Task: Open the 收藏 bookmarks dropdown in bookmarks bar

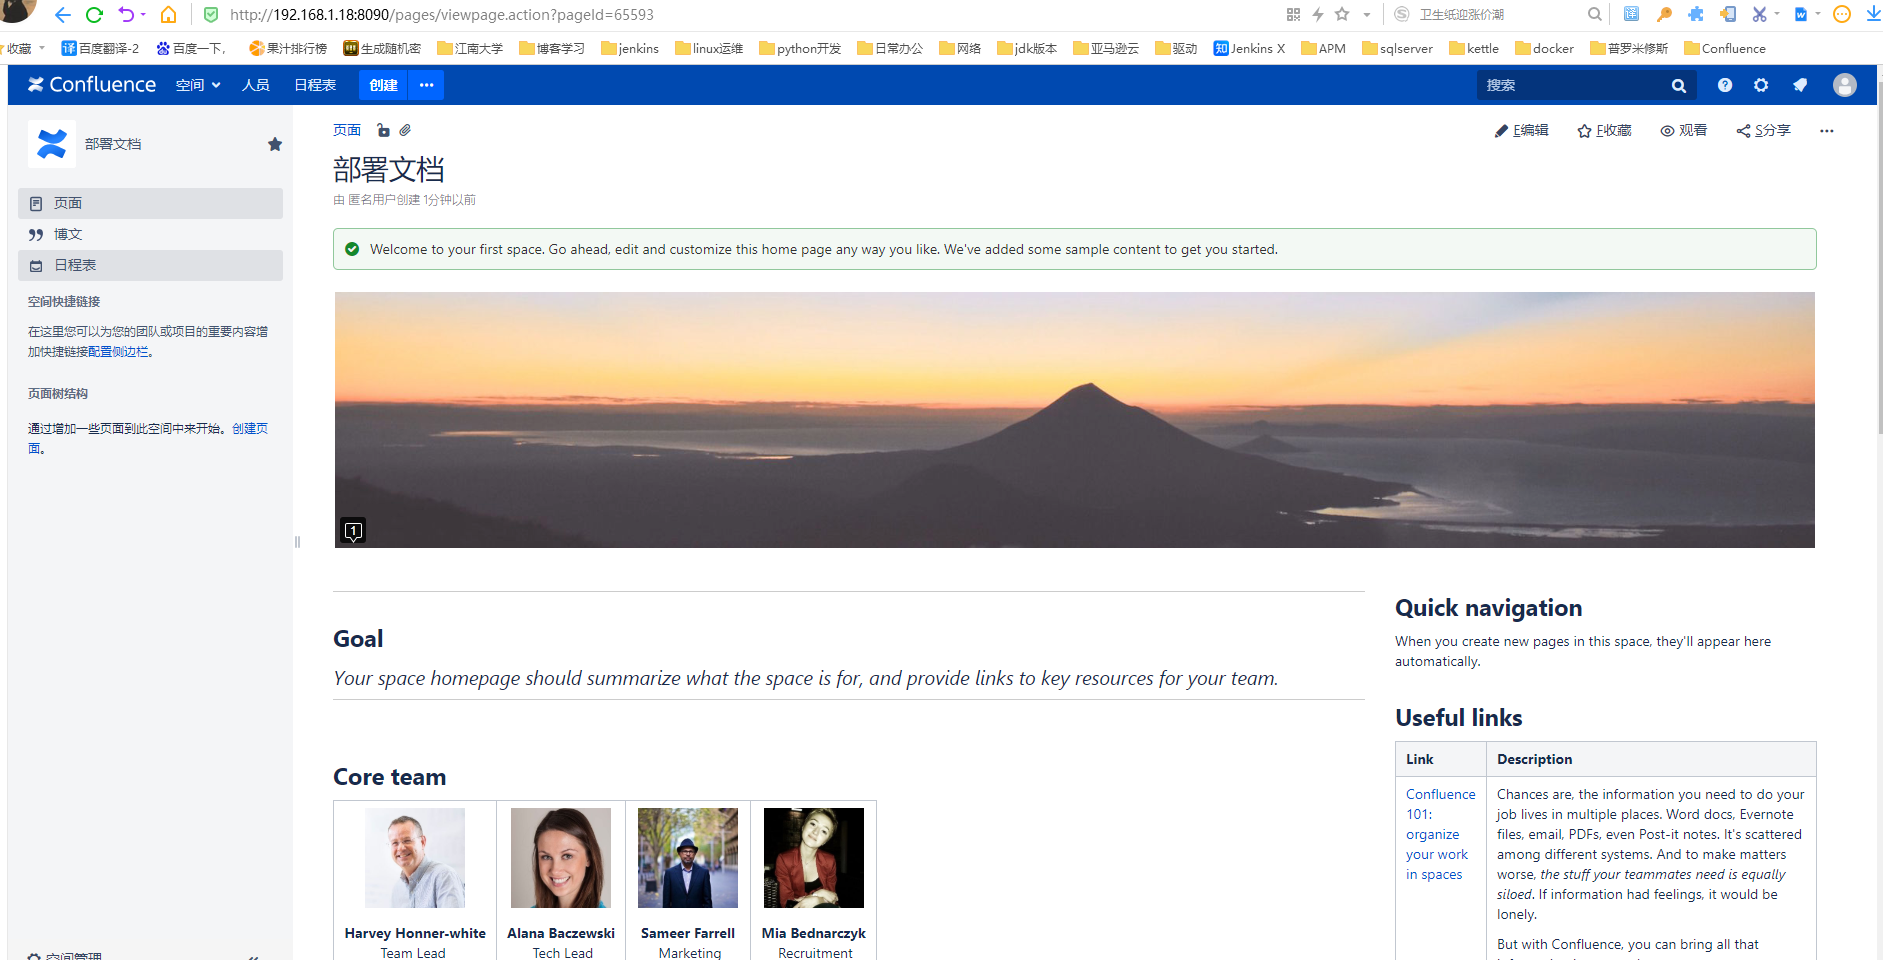Action: click(x=25, y=48)
